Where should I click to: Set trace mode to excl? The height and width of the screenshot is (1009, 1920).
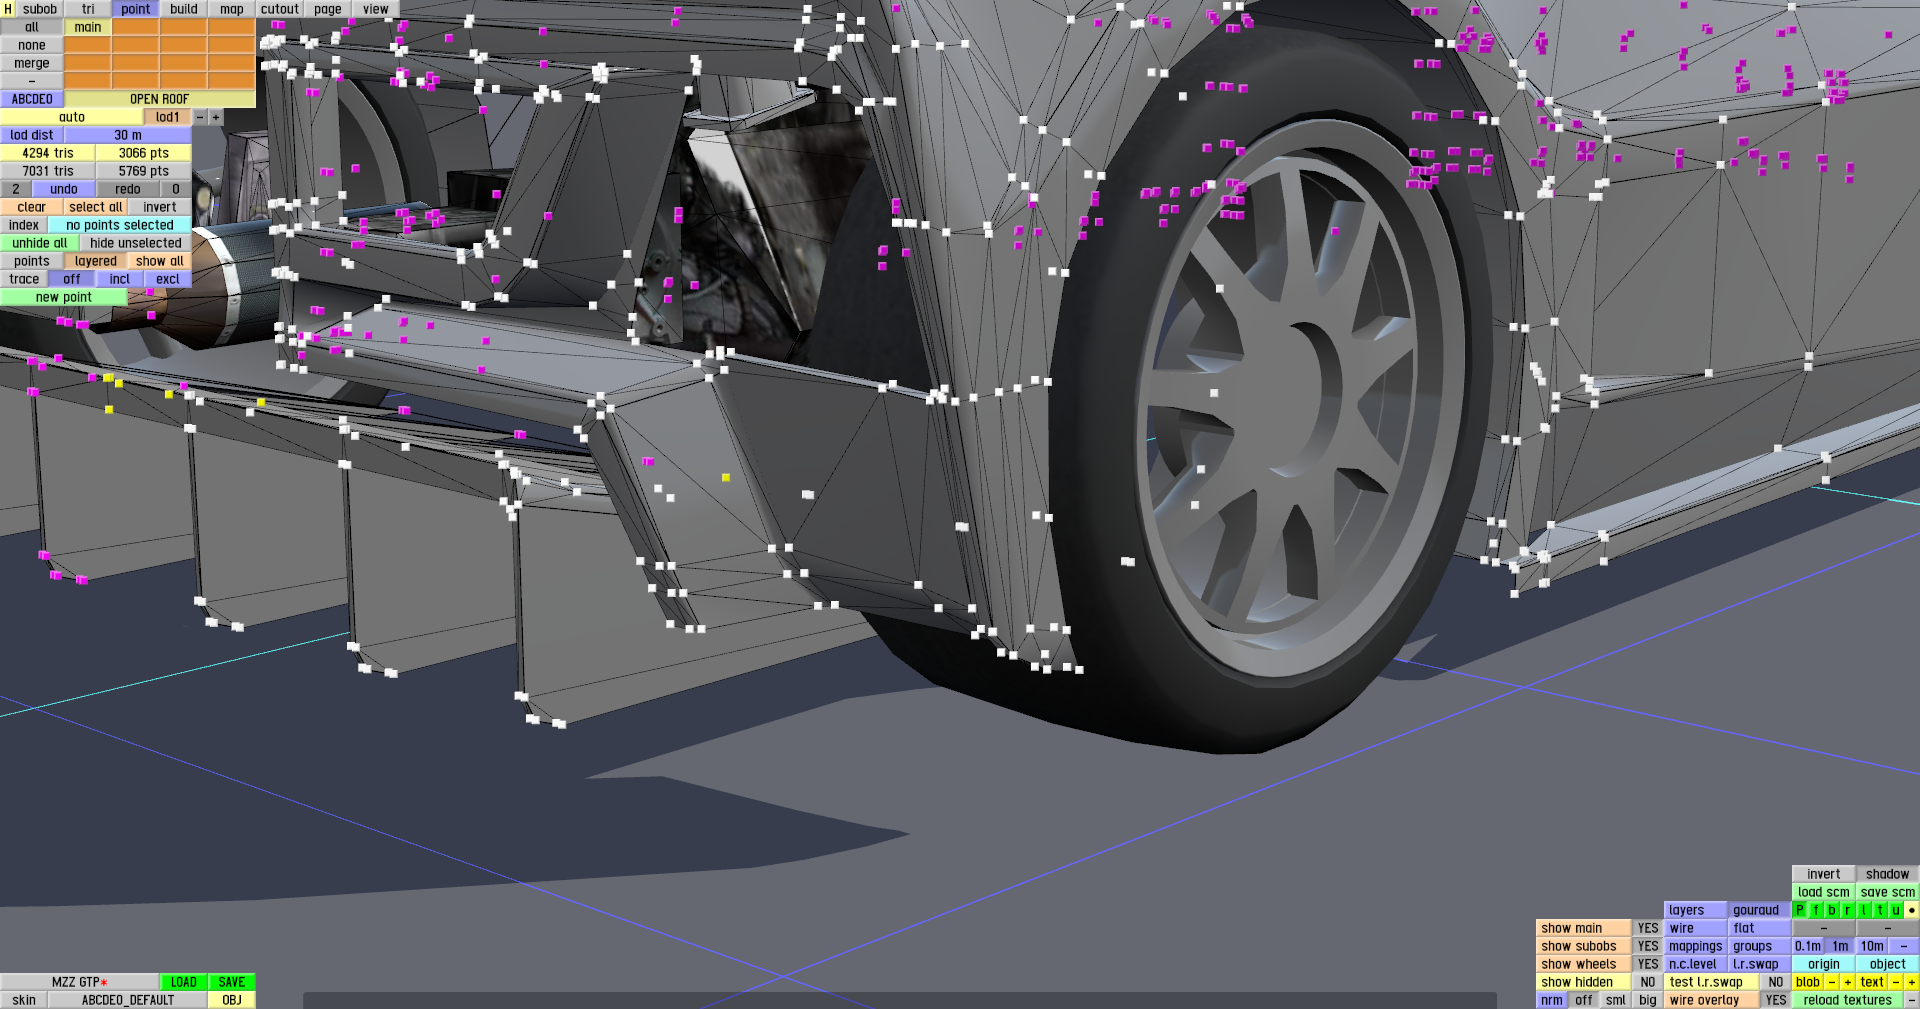pos(168,279)
